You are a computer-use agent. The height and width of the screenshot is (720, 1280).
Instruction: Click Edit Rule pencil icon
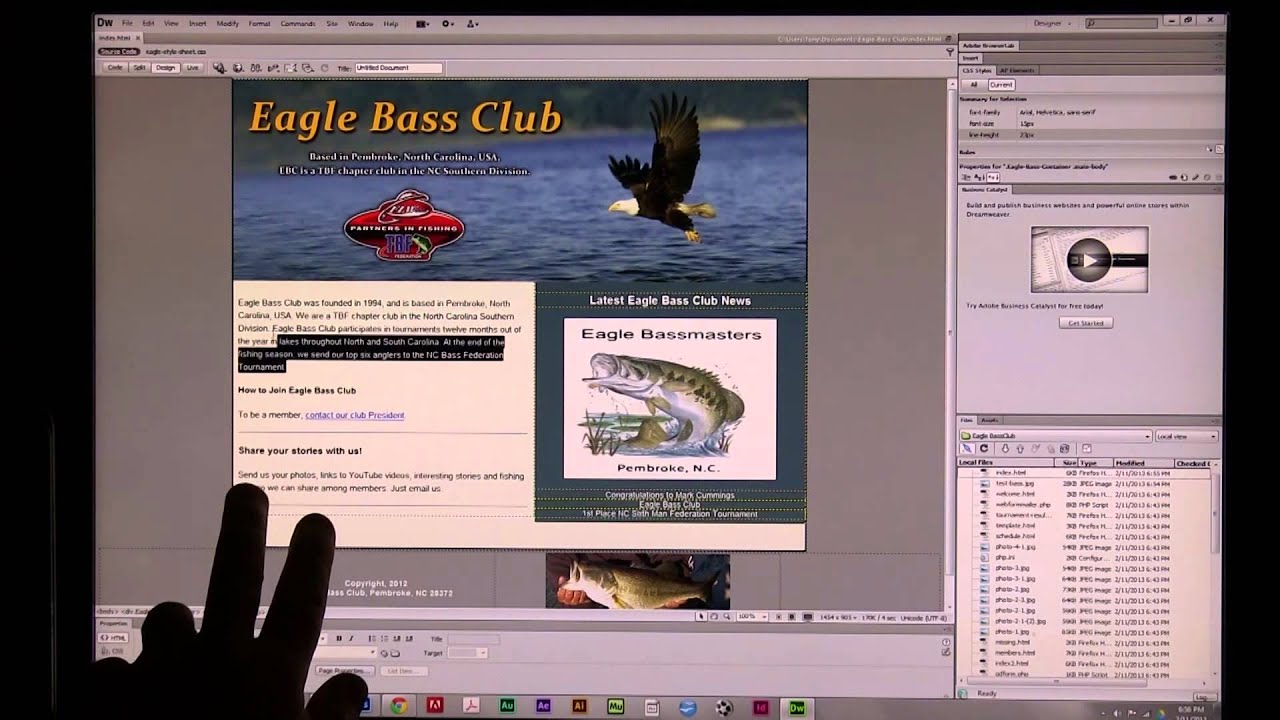1196,177
